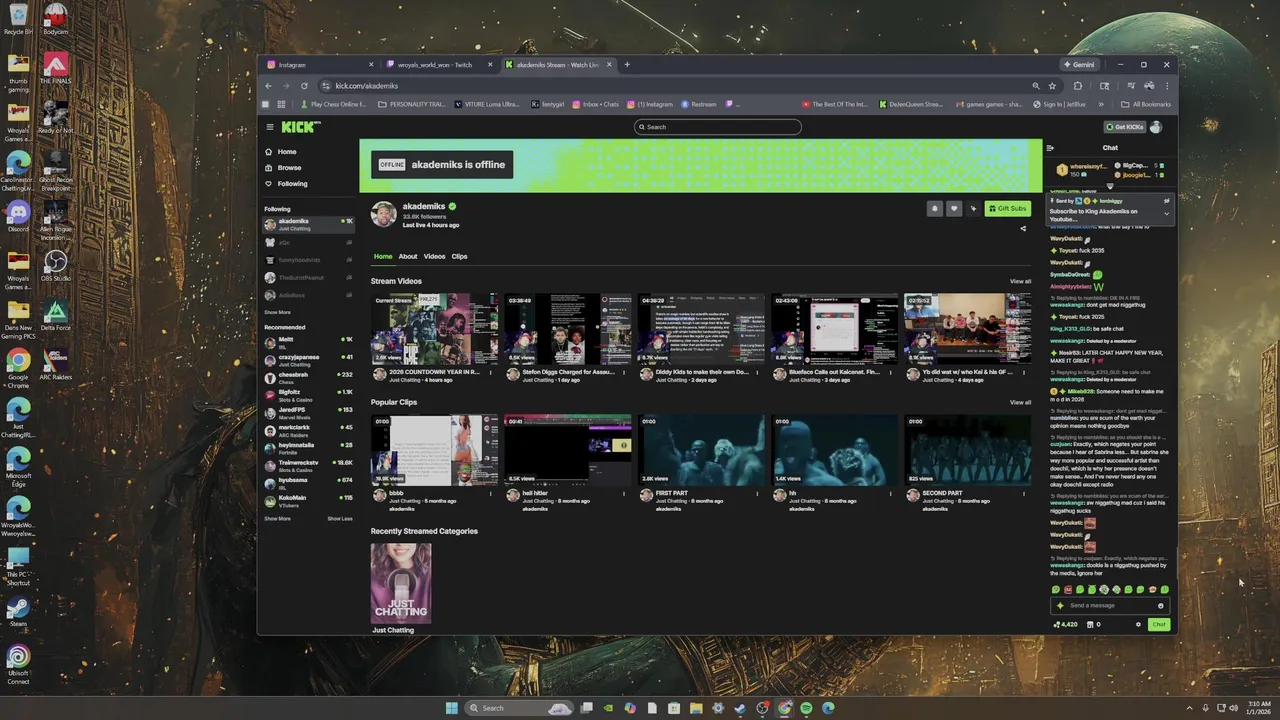1280x720 pixels.
Task: Click View all for Popular Clips
Action: pos(1020,402)
